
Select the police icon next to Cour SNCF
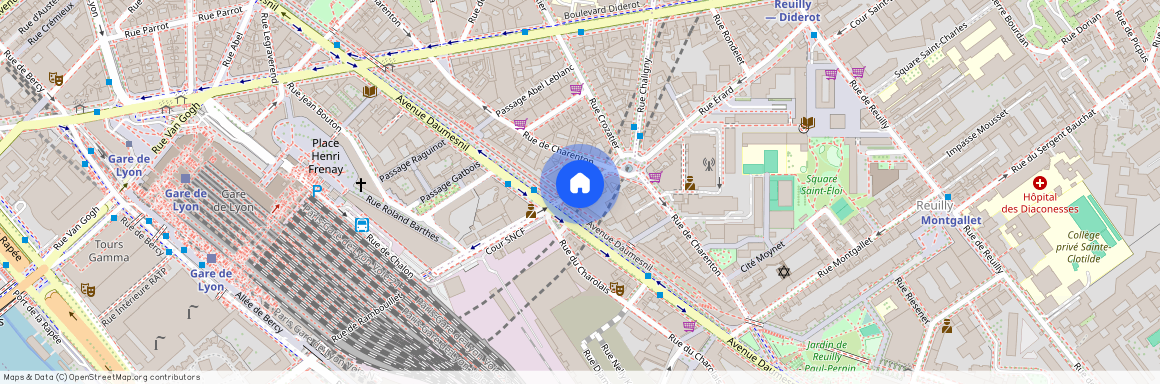click(x=530, y=212)
